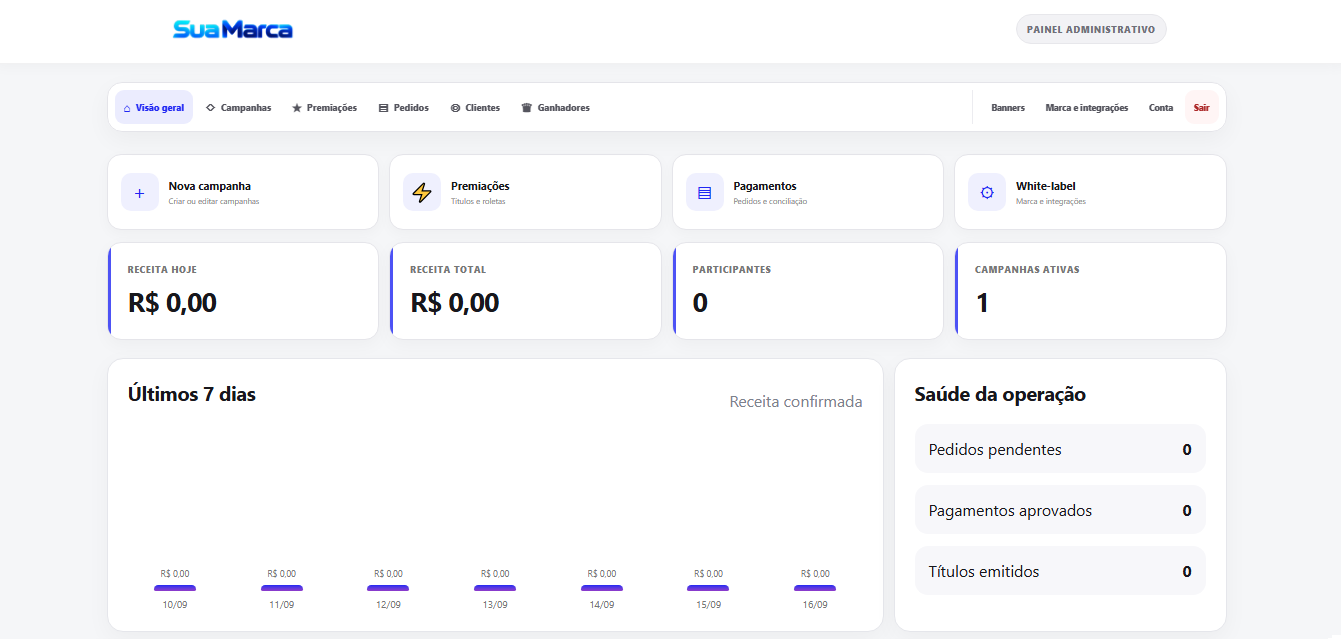Open Marca e integrações settings
The height and width of the screenshot is (639, 1341).
[1087, 107]
